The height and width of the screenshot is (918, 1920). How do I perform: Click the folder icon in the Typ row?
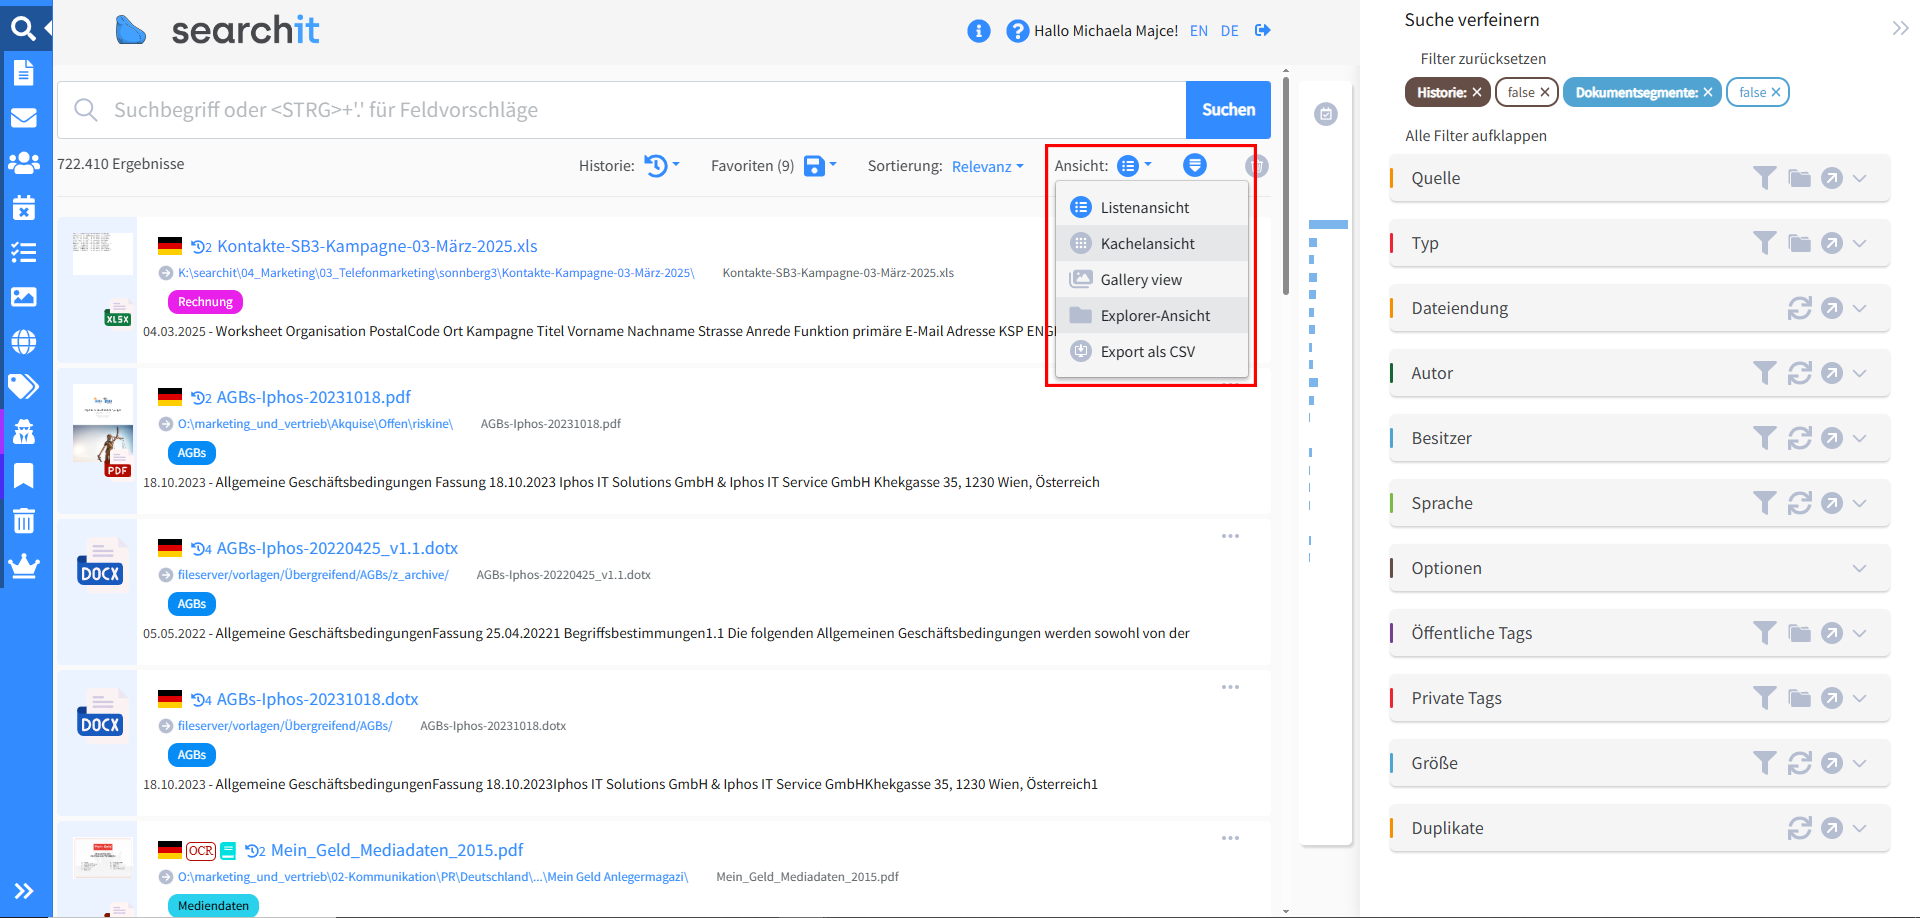coord(1800,243)
